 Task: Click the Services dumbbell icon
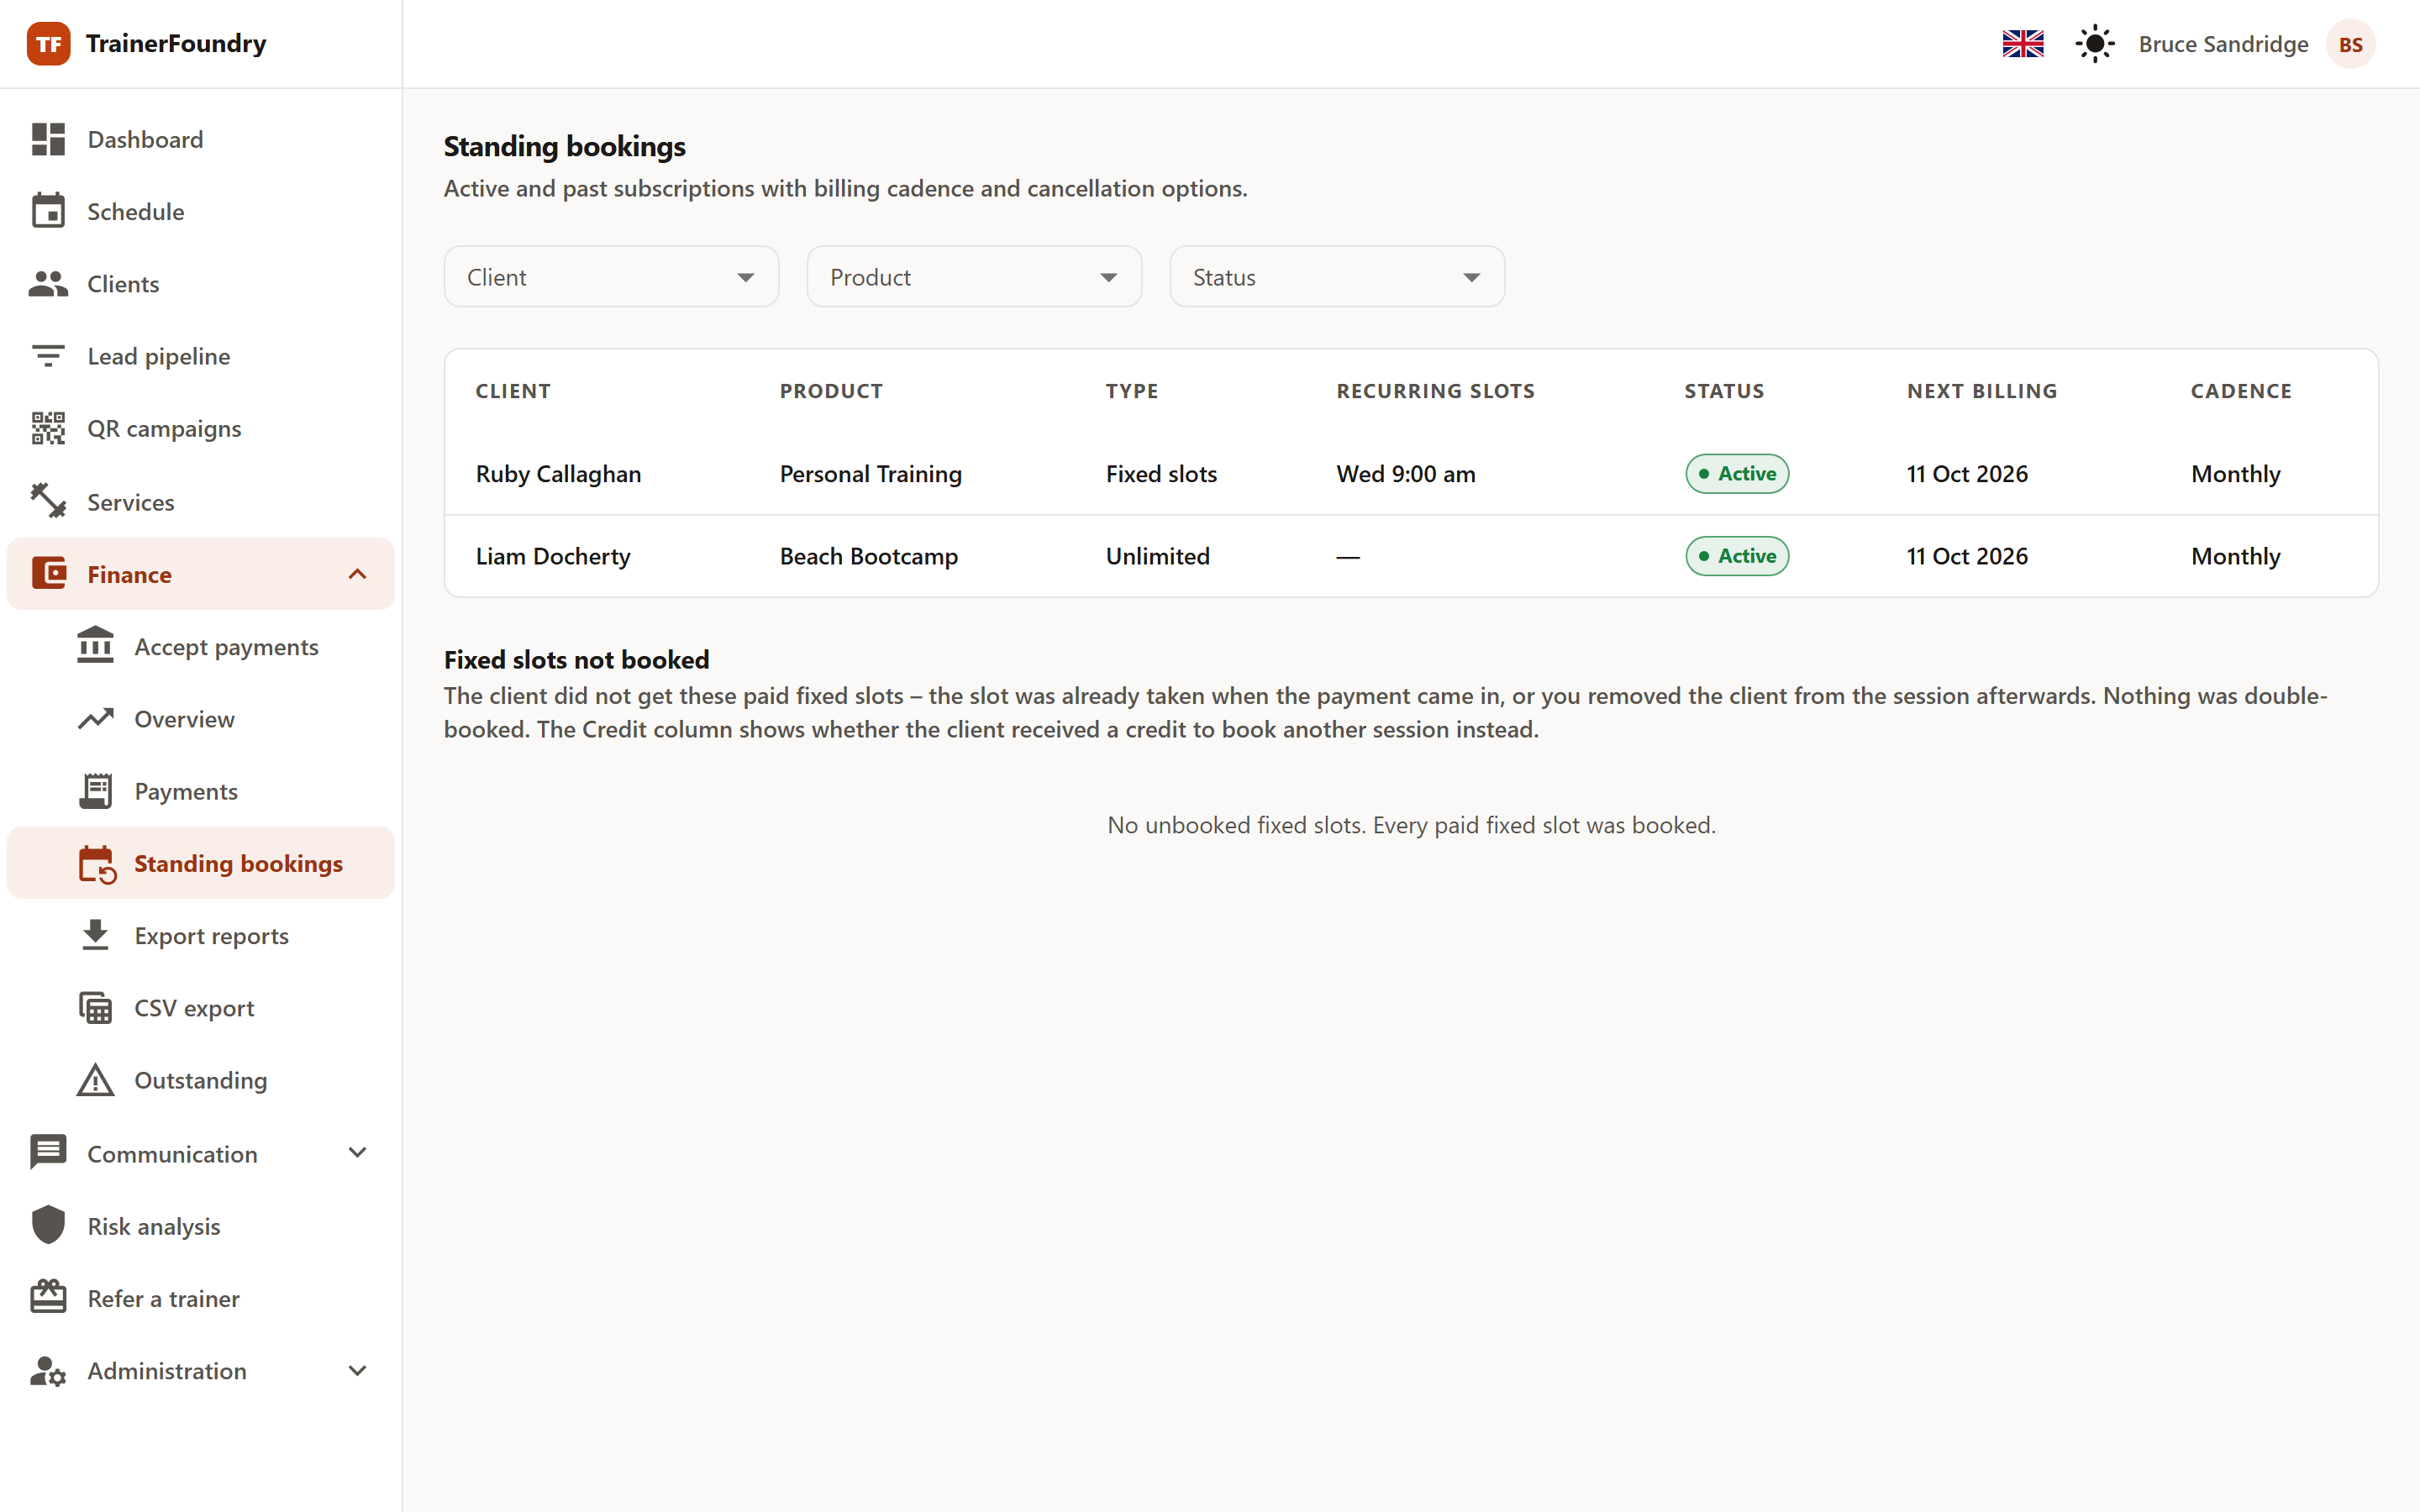pyautogui.click(x=48, y=501)
